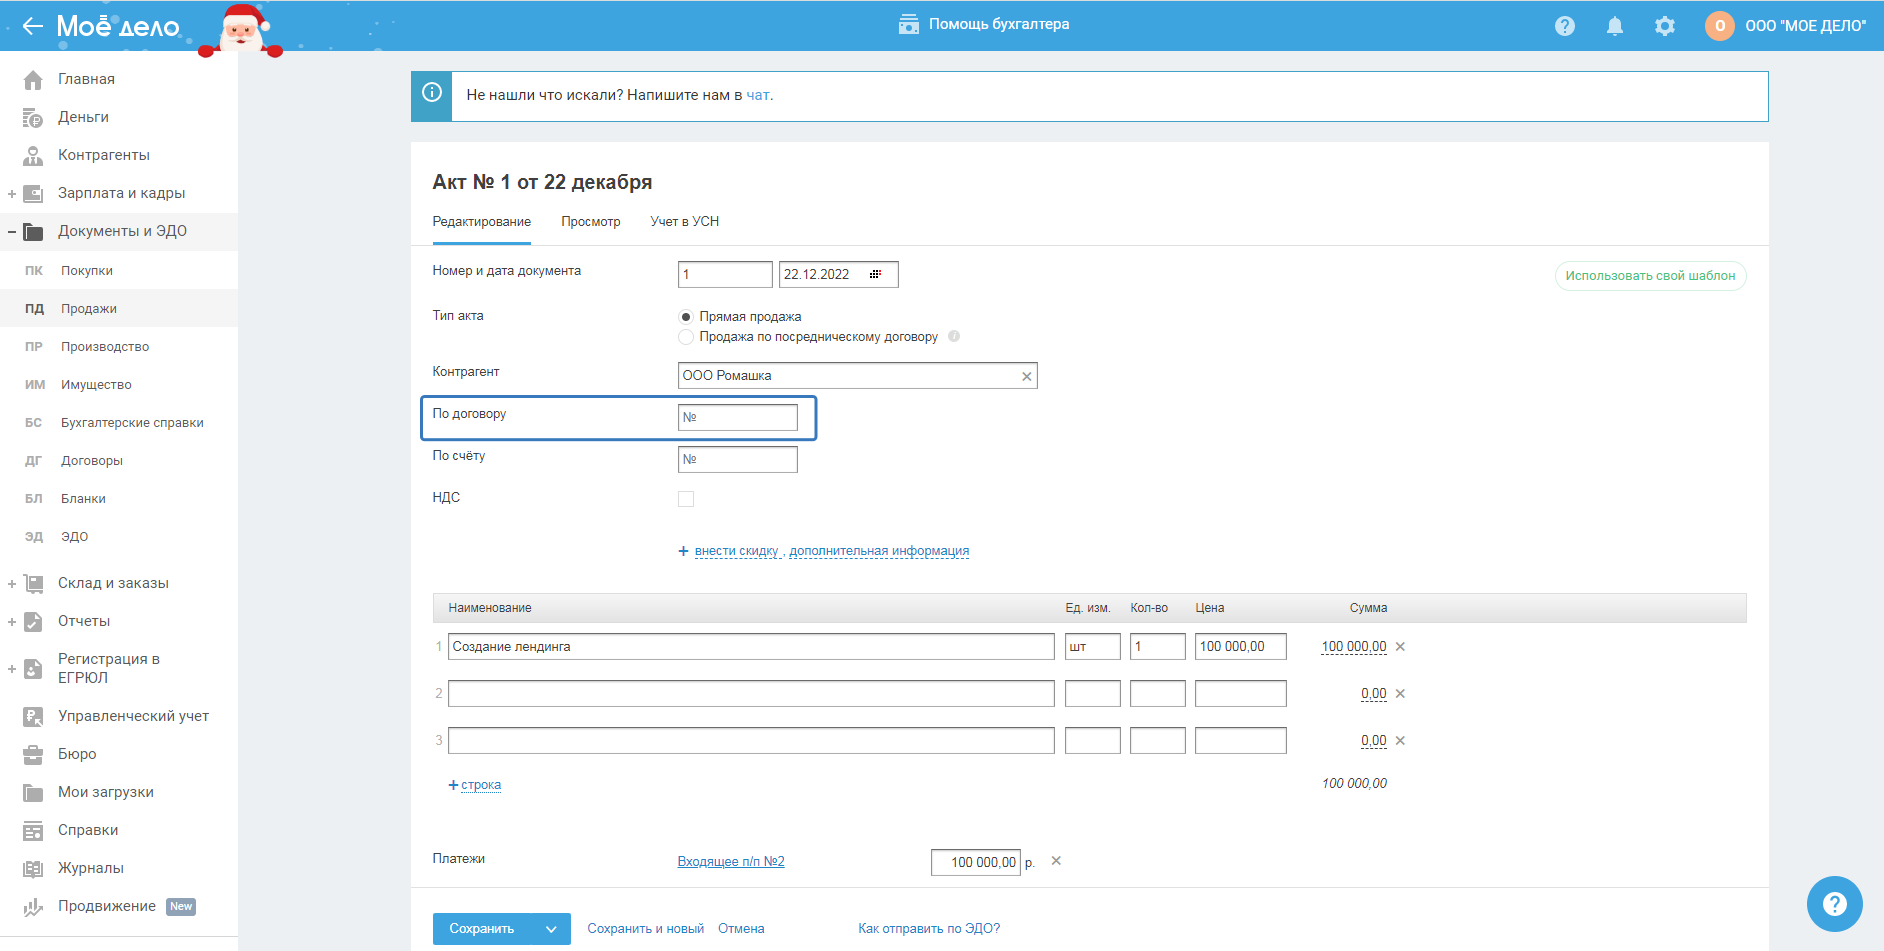
Task: Select Продажа по посредническому договору option
Action: 686,337
